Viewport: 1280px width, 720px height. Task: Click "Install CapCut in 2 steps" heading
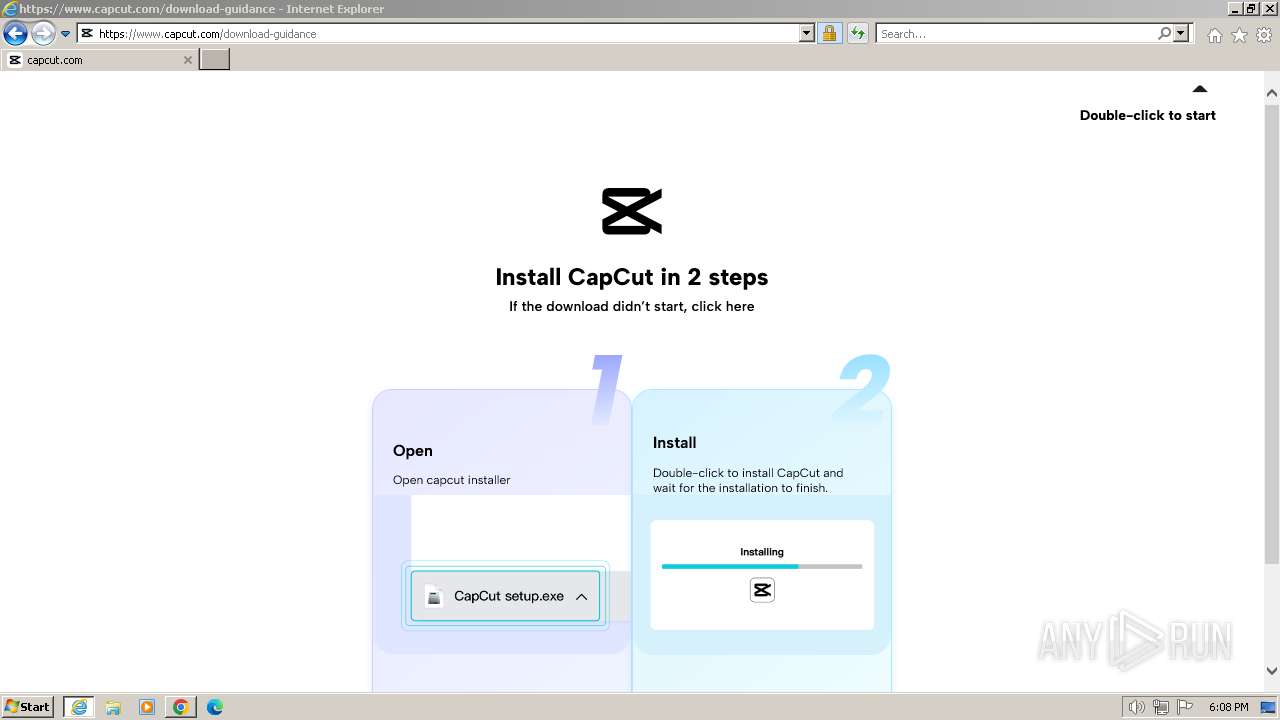point(632,277)
